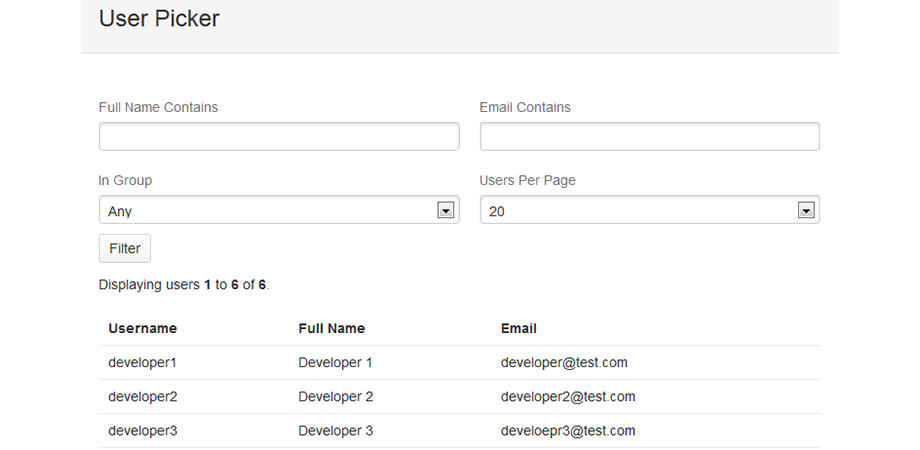Focus the Email Contains text box

point(649,137)
